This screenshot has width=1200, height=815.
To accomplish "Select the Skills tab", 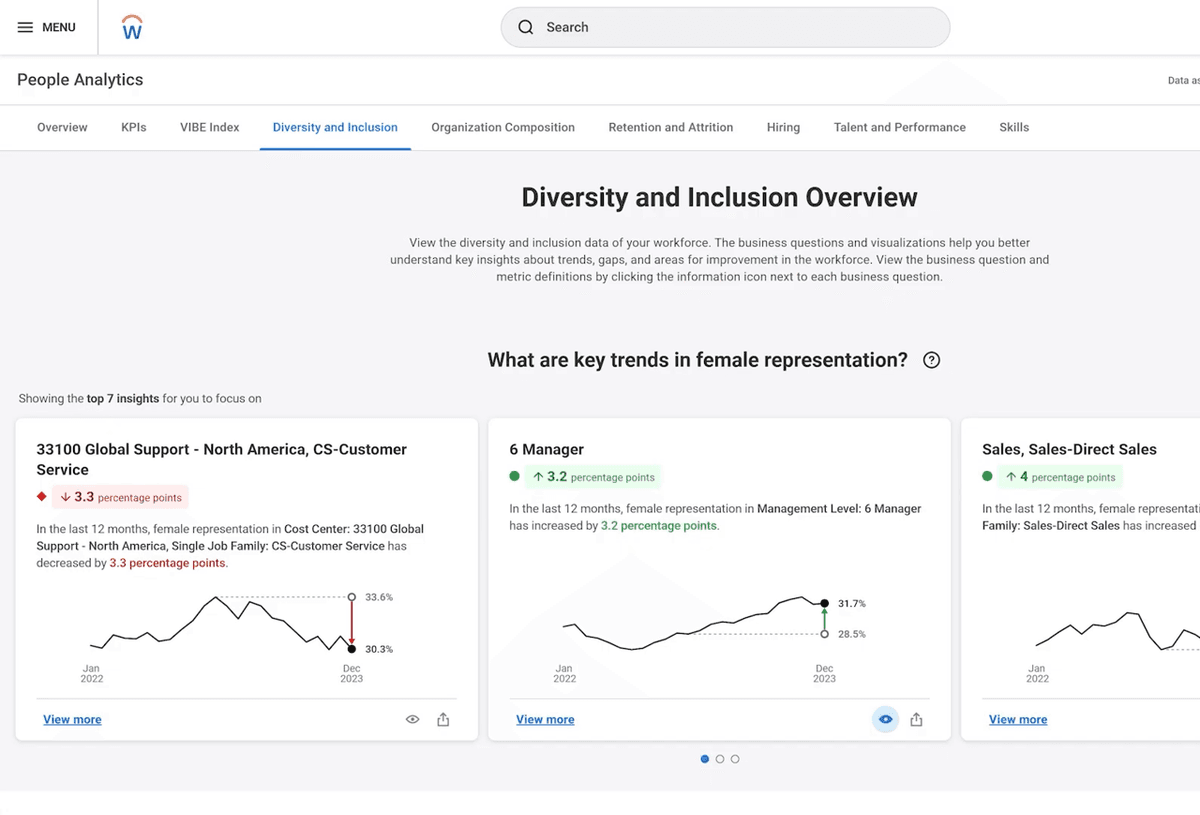I will 1014,127.
